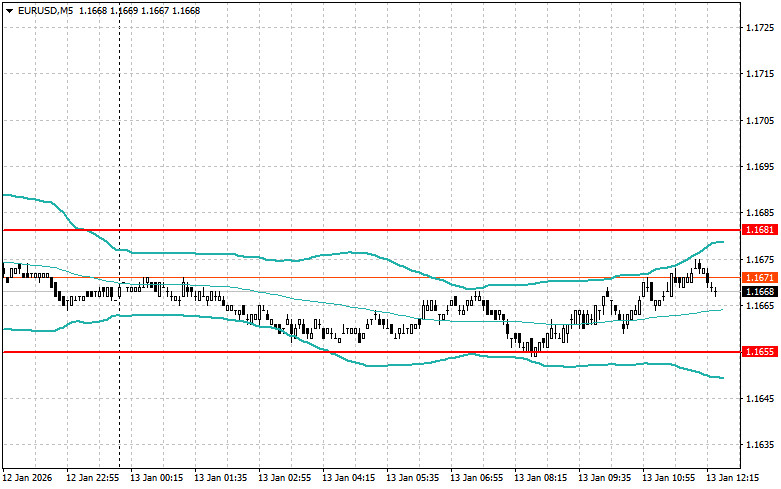Click the EURUSD,M5 chart title text

tap(45, 10)
